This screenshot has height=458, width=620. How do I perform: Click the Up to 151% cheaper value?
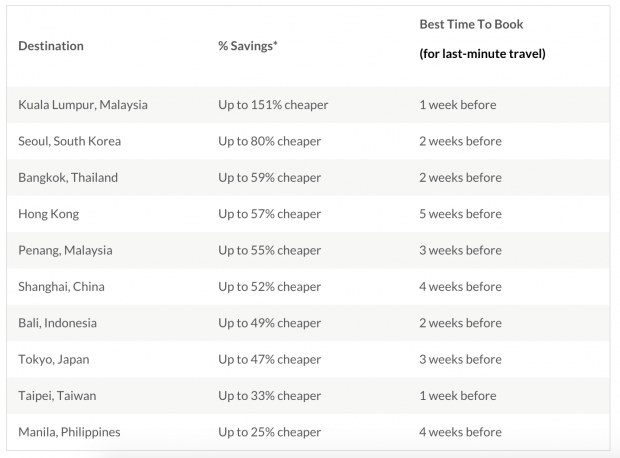coord(273,105)
